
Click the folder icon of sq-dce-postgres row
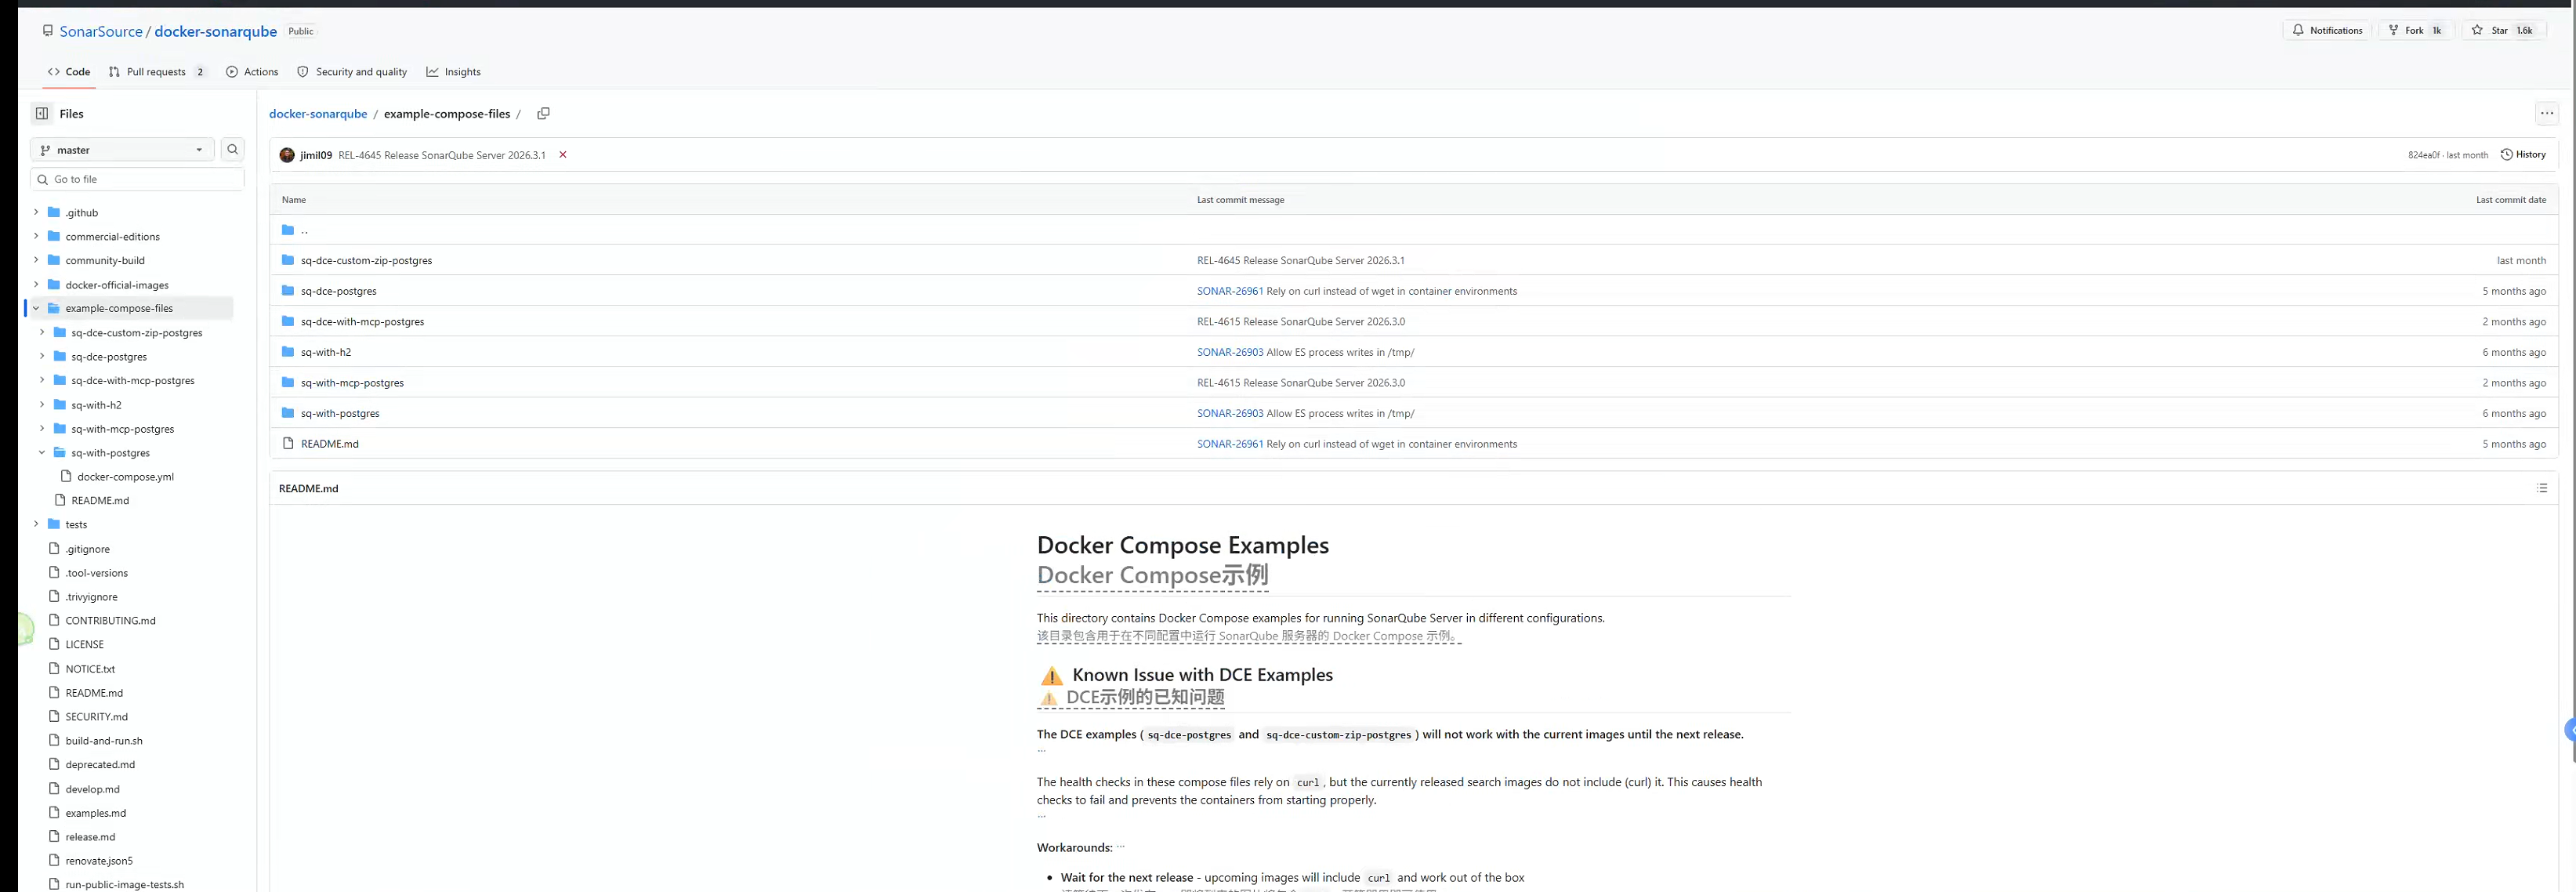tap(288, 291)
